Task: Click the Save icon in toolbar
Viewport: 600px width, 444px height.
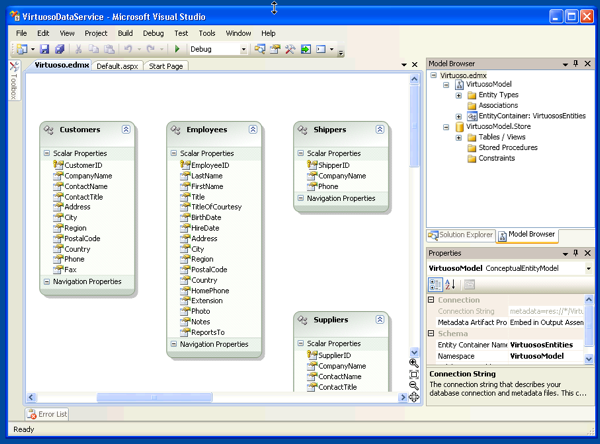Action: (x=45, y=49)
